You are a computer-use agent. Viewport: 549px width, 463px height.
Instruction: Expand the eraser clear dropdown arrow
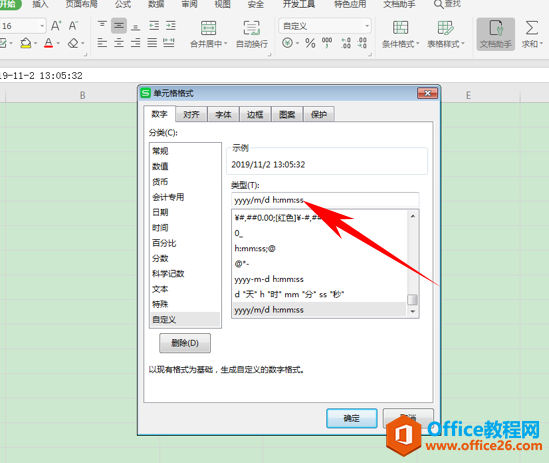tap(83, 43)
